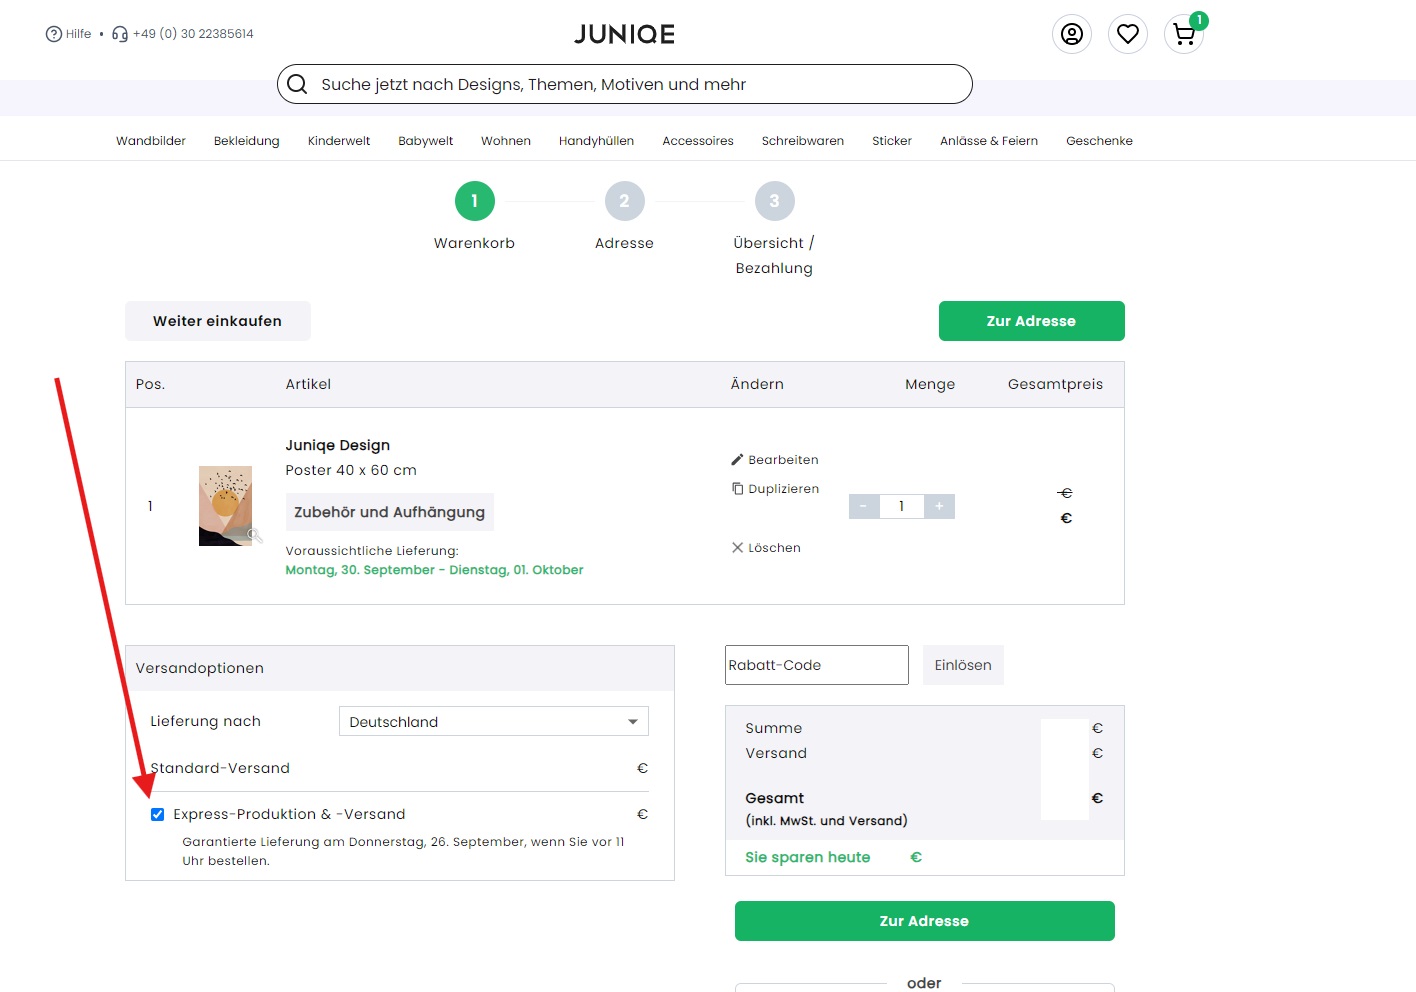1416x992 pixels.
Task: Click the headset phone support icon
Action: pos(120,34)
